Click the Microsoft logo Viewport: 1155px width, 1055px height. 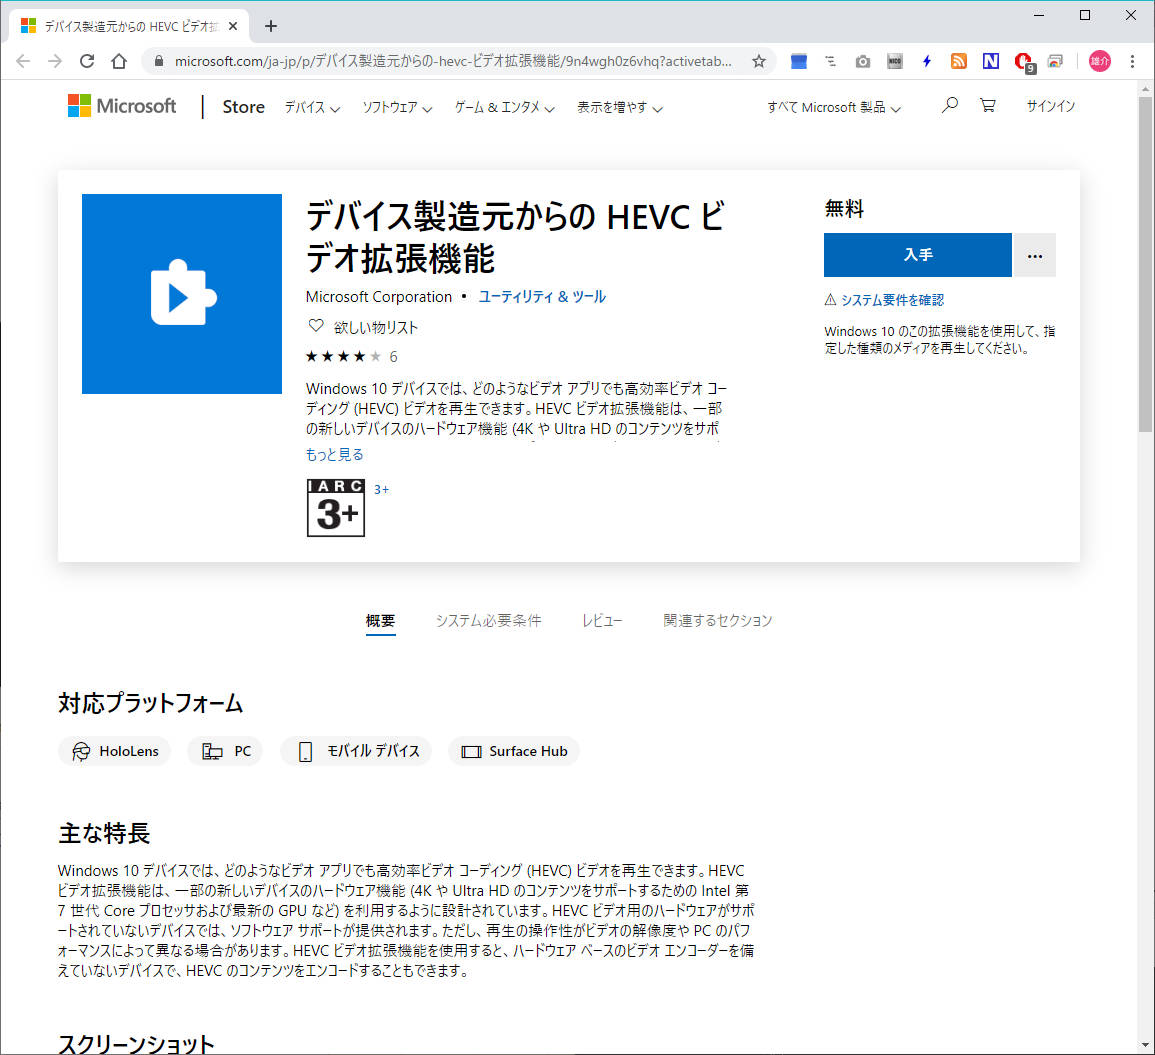pos(122,106)
